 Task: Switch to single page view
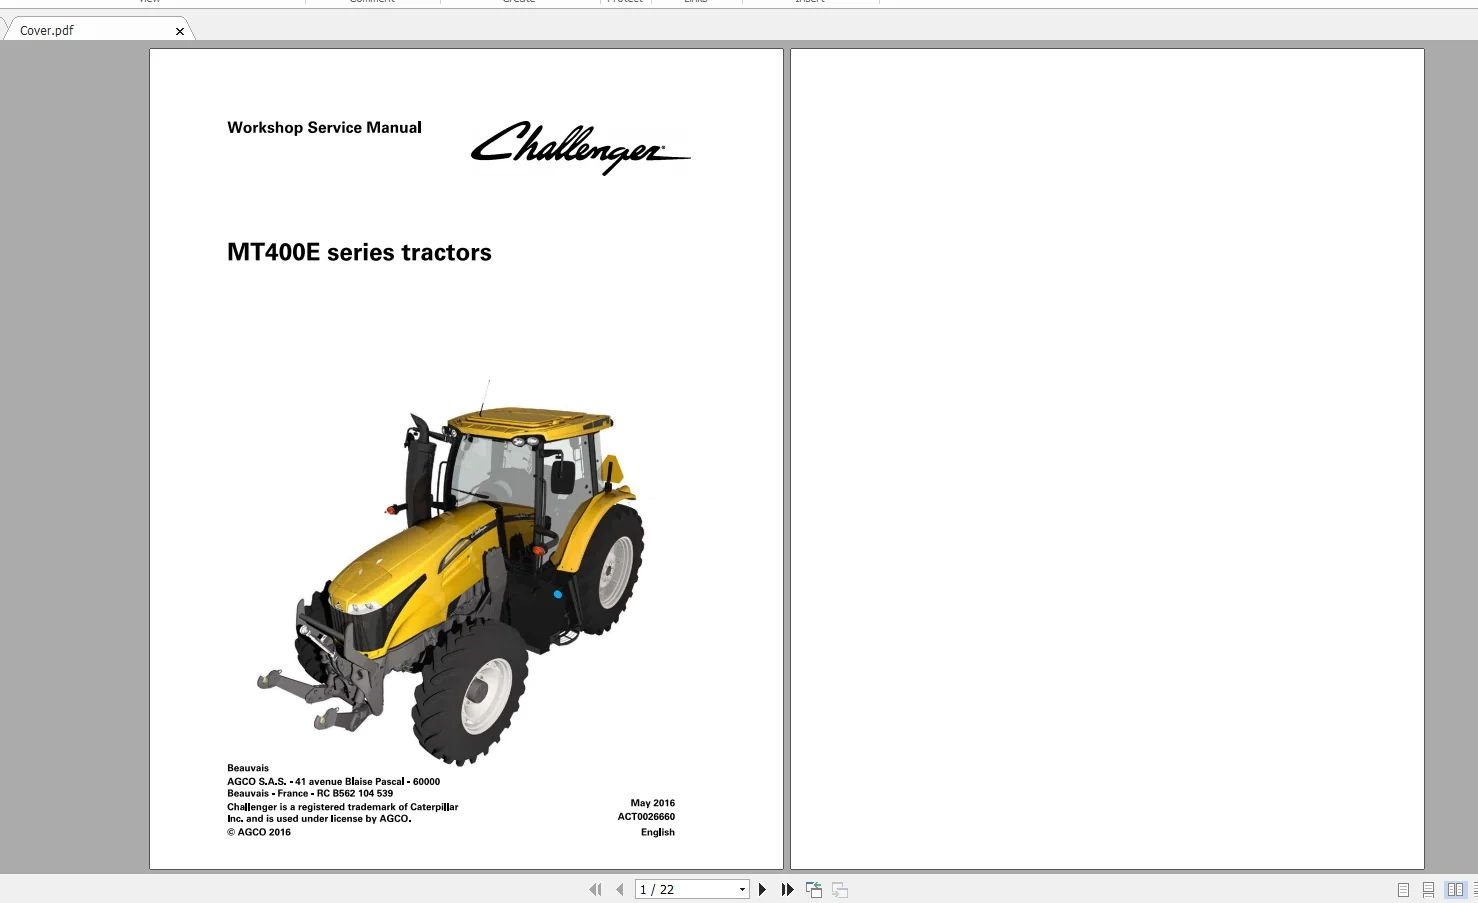(1403, 889)
